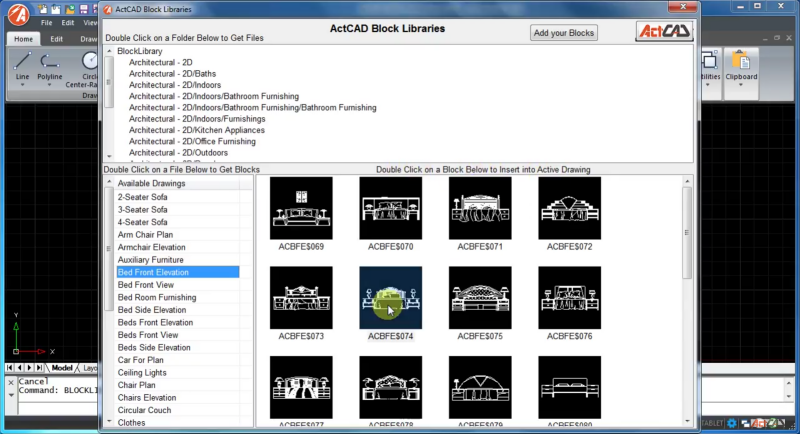Click the ActCAD logo in the dialog
This screenshot has width=800, height=434.
(x=665, y=31)
